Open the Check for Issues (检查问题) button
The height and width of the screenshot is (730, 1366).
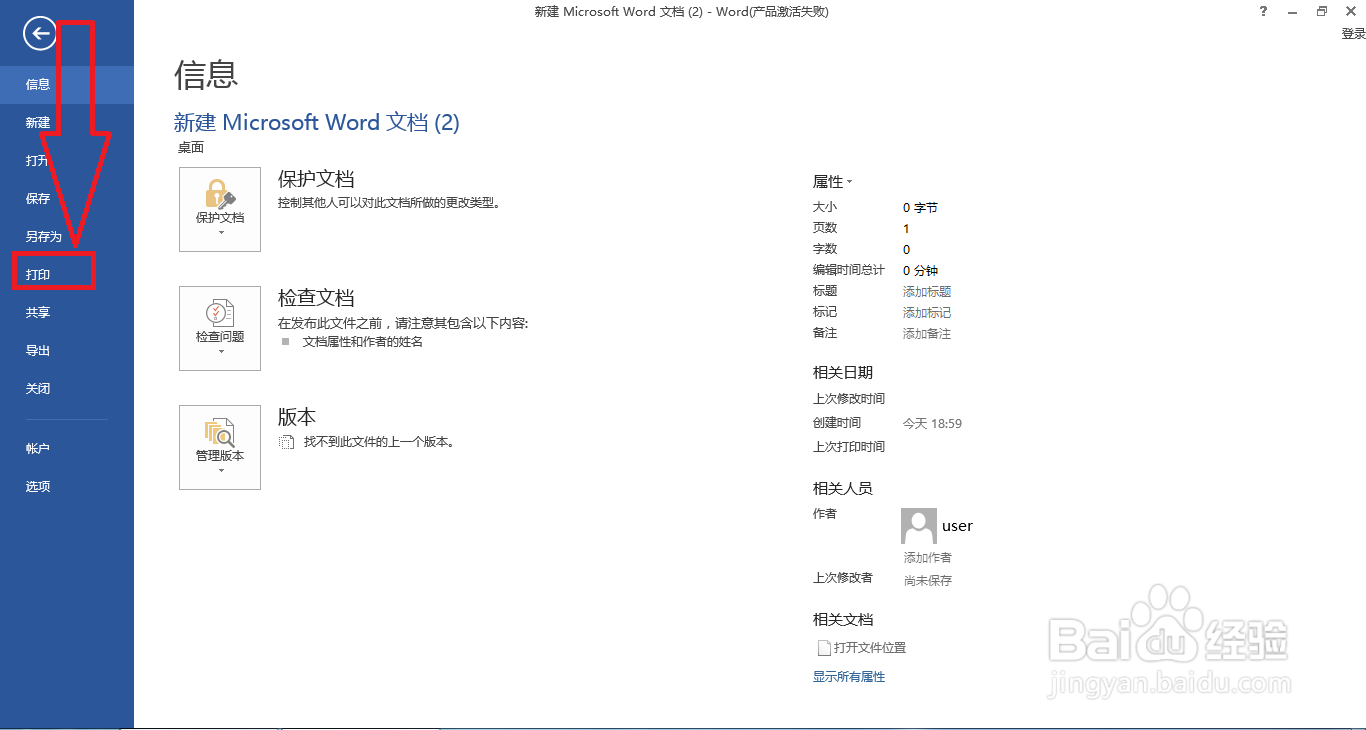[220, 328]
